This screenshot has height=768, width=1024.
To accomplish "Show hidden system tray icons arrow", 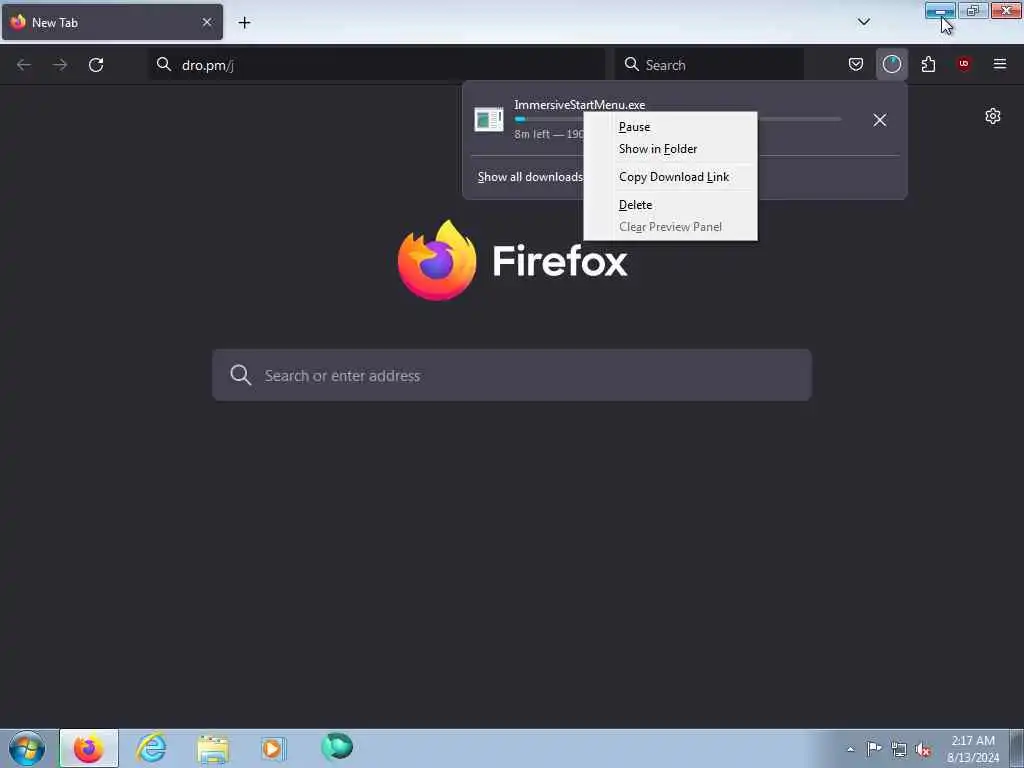I will click(850, 749).
